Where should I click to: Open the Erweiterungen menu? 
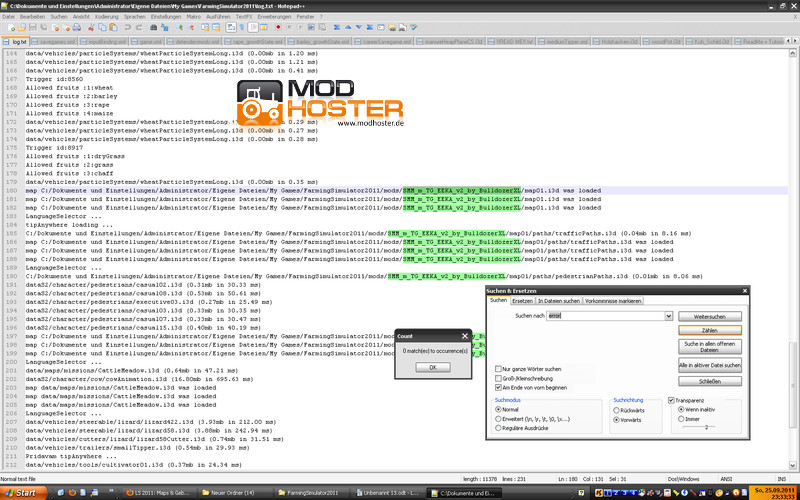tap(274, 17)
